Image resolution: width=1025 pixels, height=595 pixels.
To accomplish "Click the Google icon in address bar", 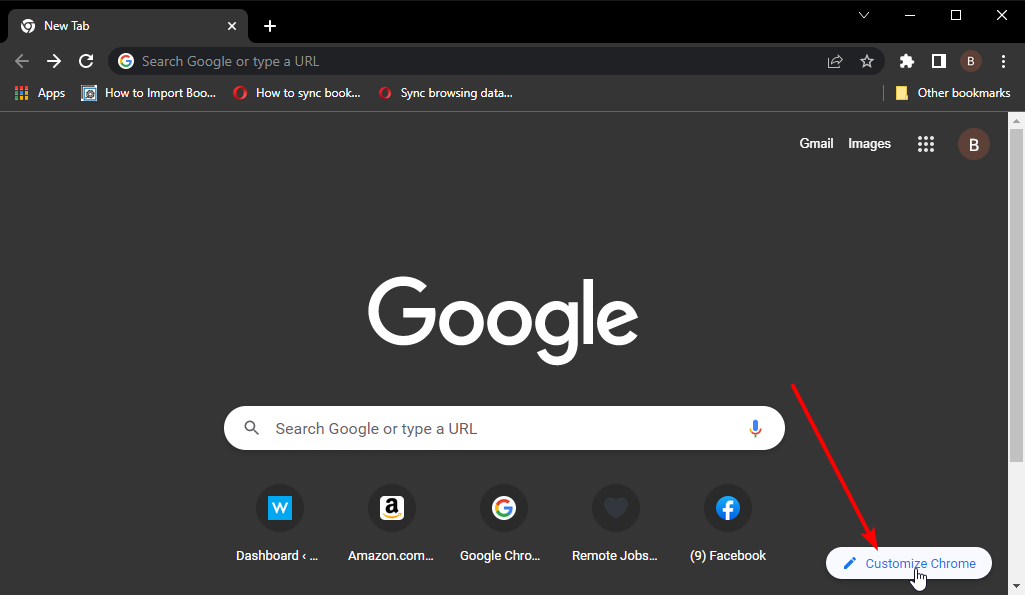I will pyautogui.click(x=126, y=61).
